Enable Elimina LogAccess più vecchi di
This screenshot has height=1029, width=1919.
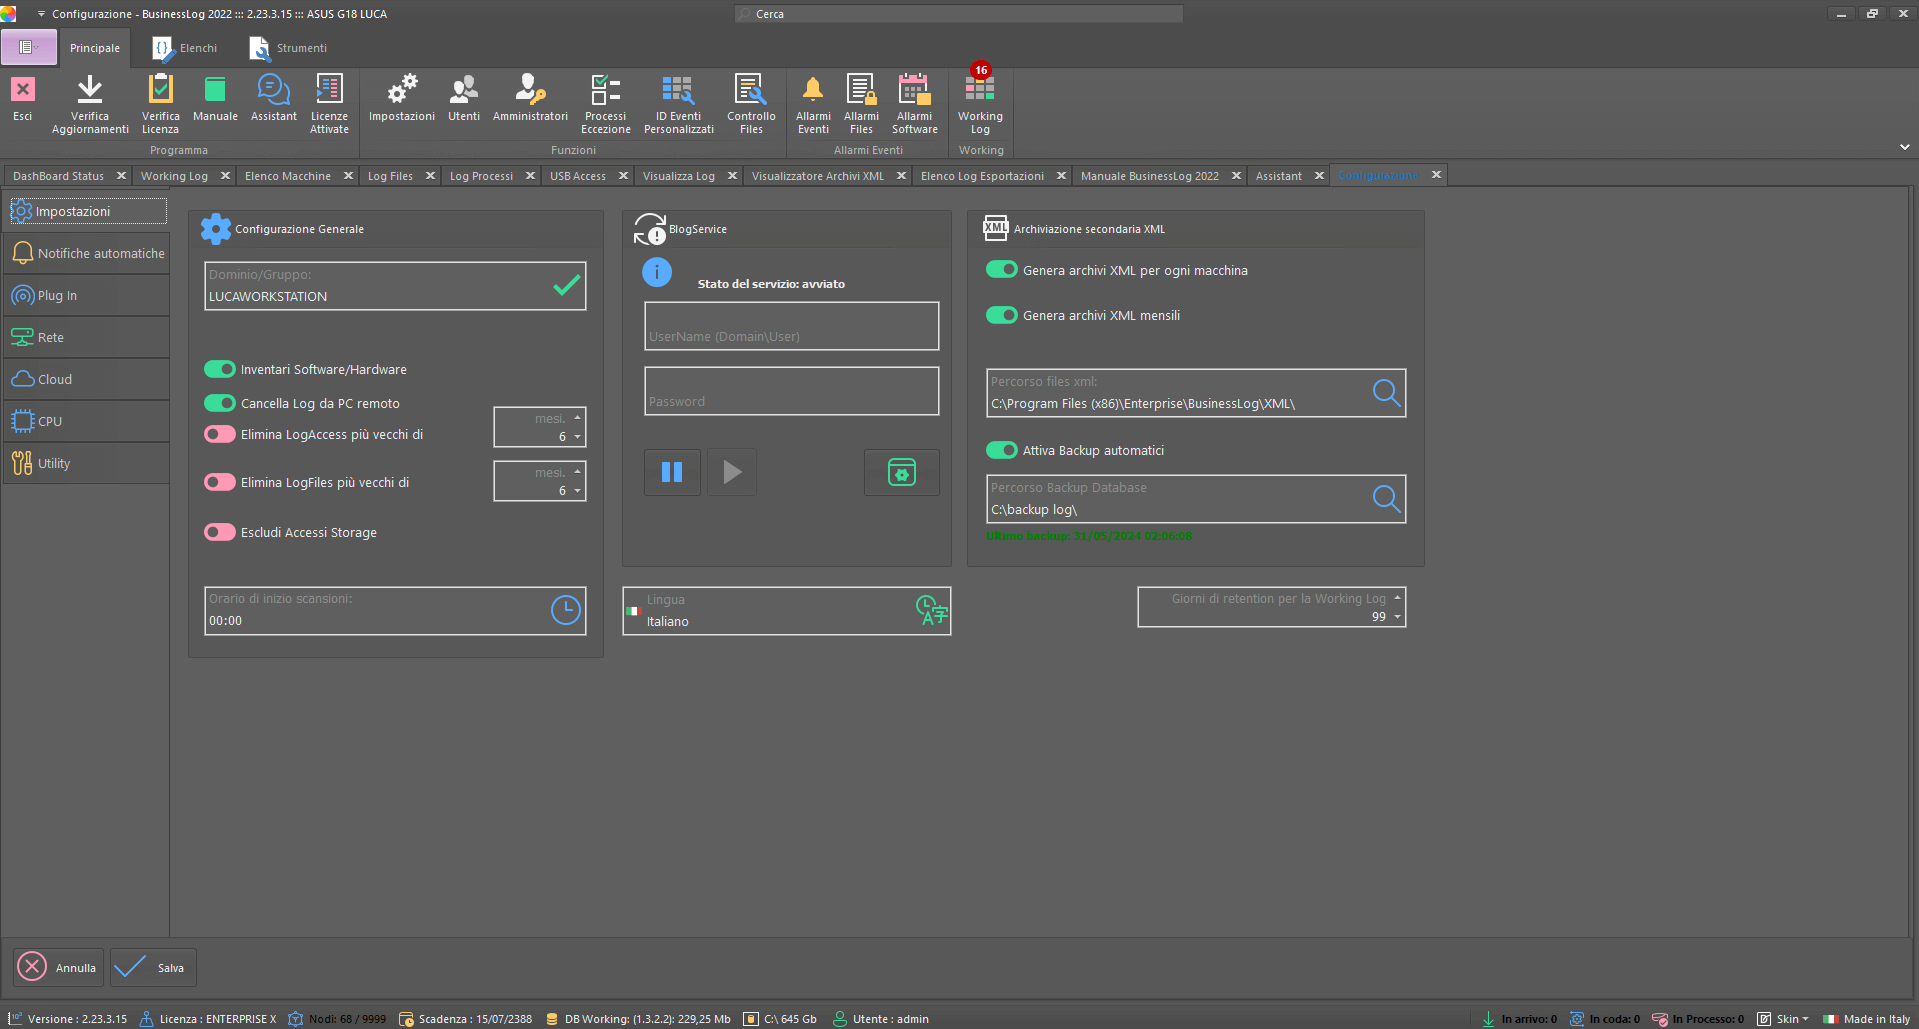tap(220, 434)
